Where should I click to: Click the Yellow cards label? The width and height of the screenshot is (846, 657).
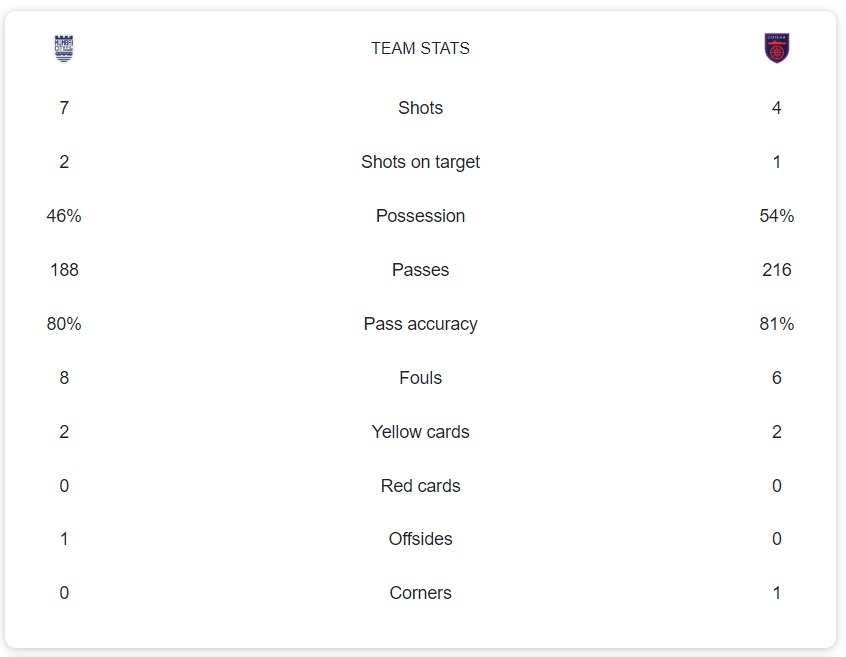(x=420, y=432)
